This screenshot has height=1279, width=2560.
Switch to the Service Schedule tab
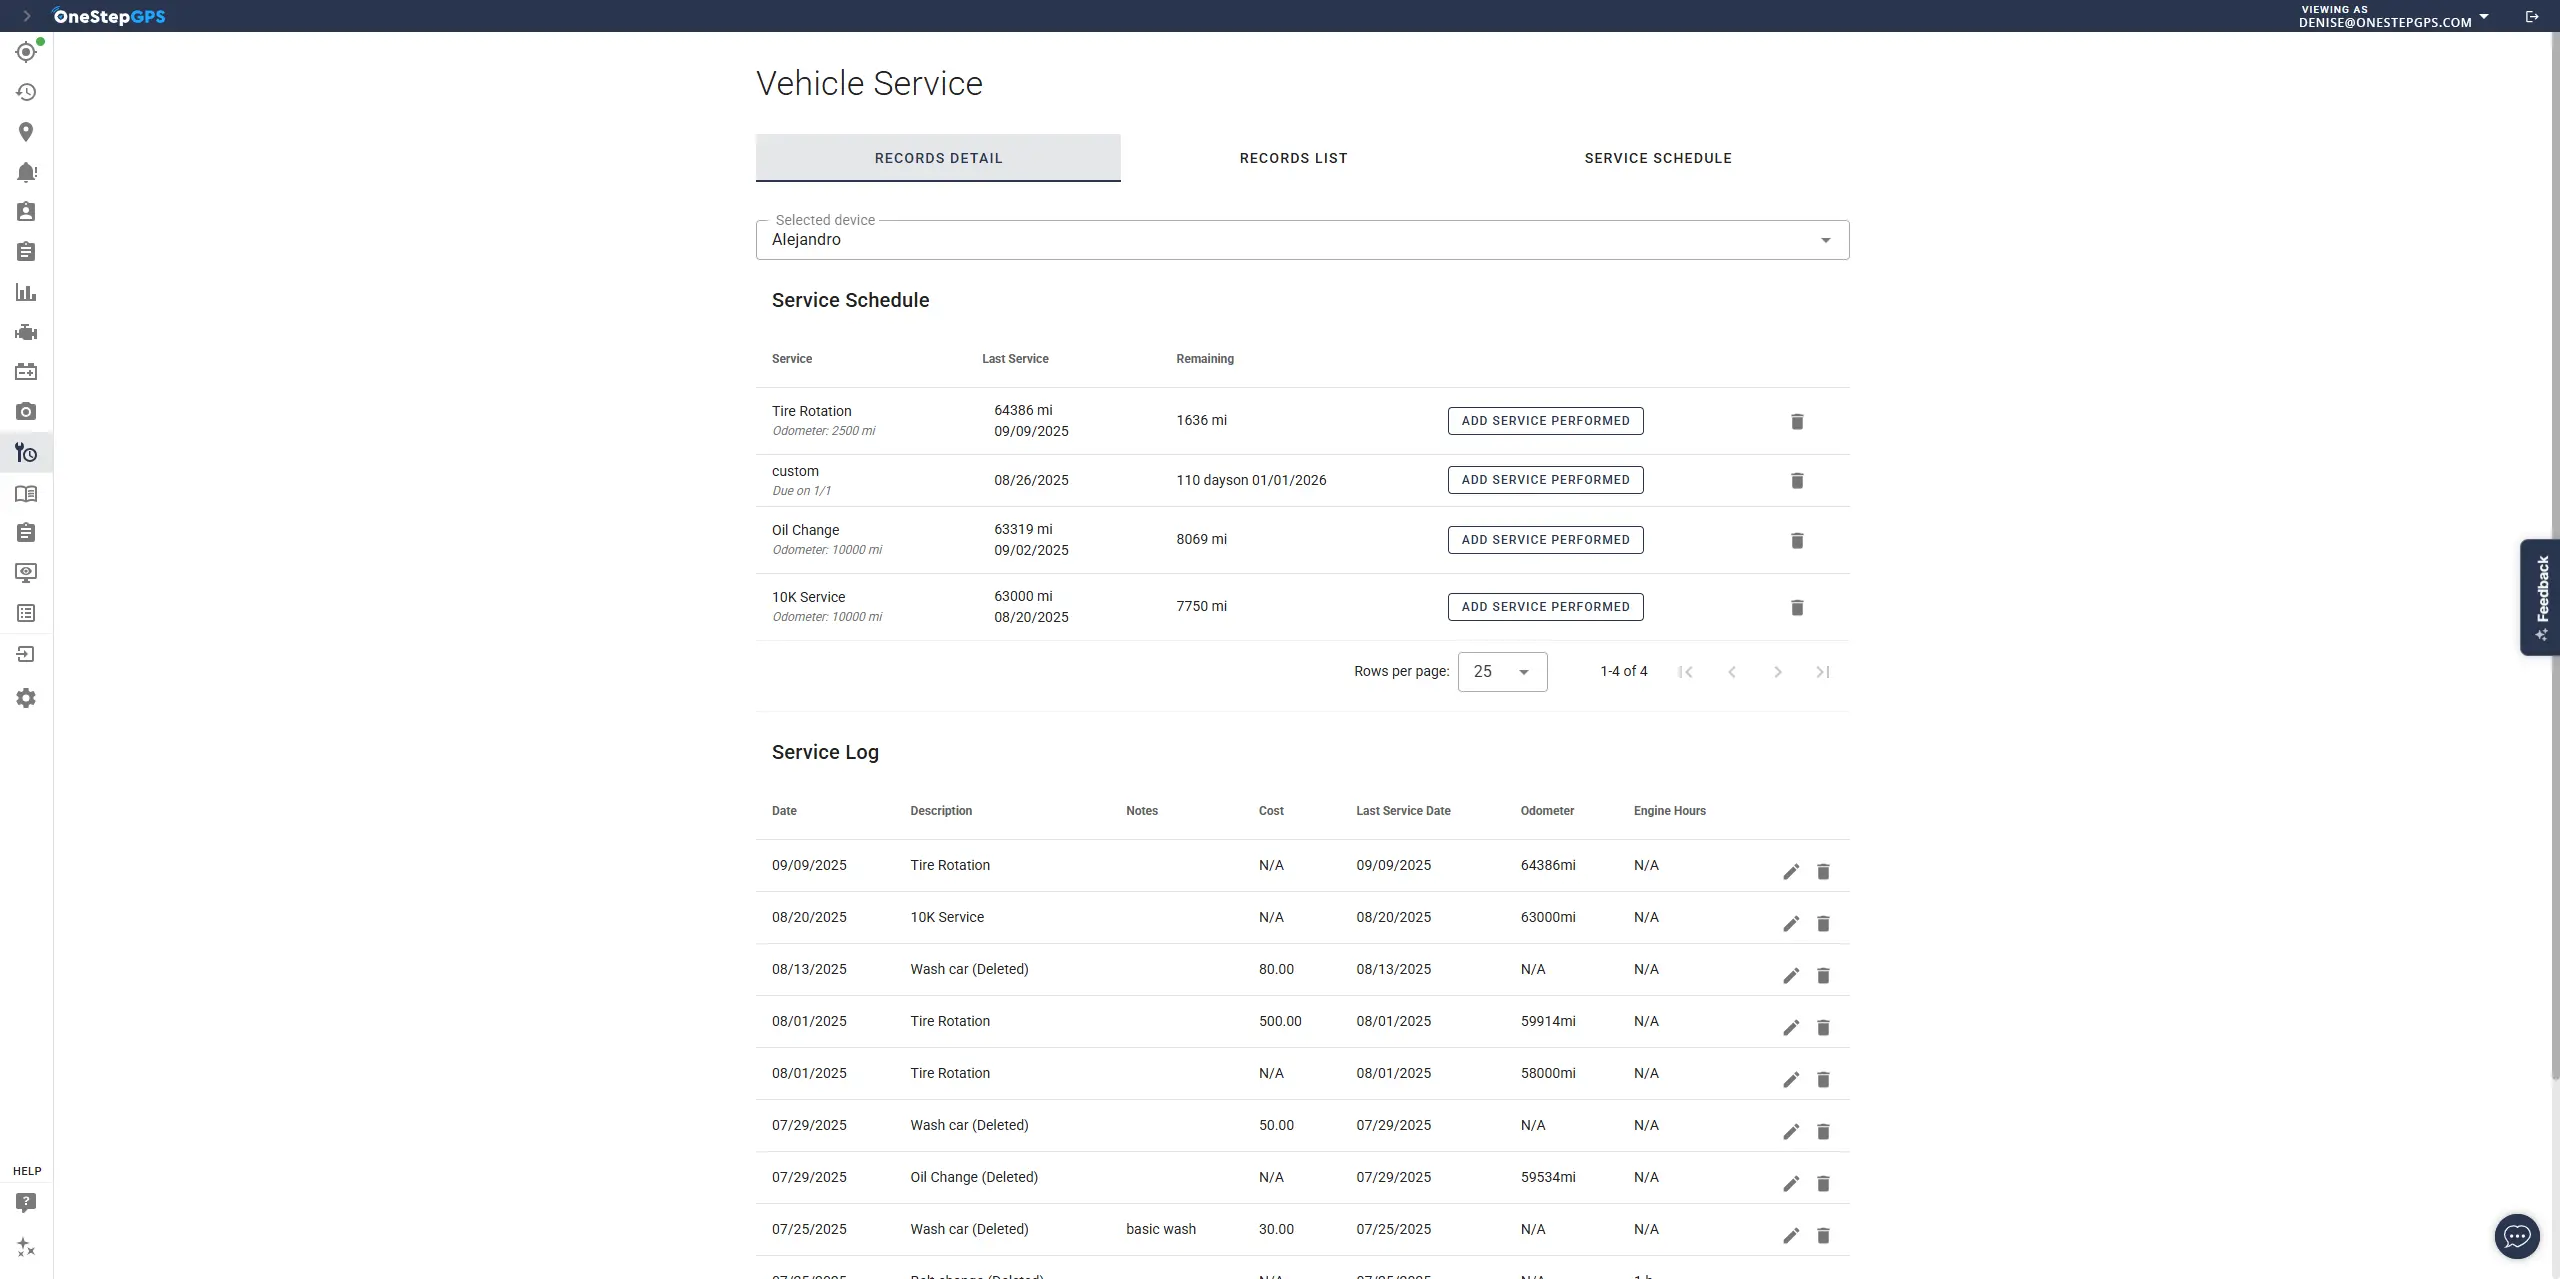click(x=1658, y=158)
